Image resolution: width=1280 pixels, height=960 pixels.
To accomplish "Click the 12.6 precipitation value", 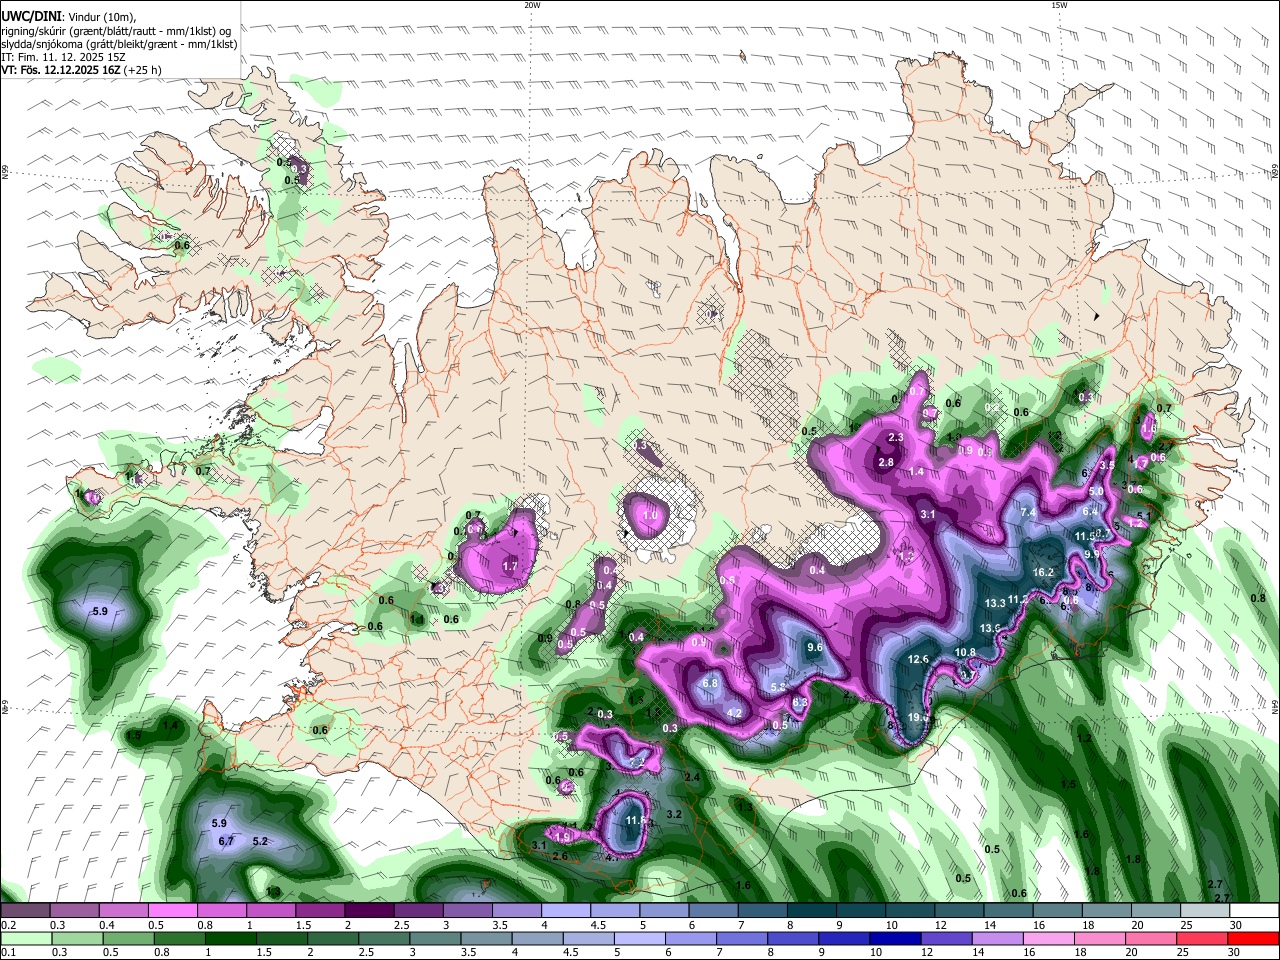I will [x=918, y=659].
